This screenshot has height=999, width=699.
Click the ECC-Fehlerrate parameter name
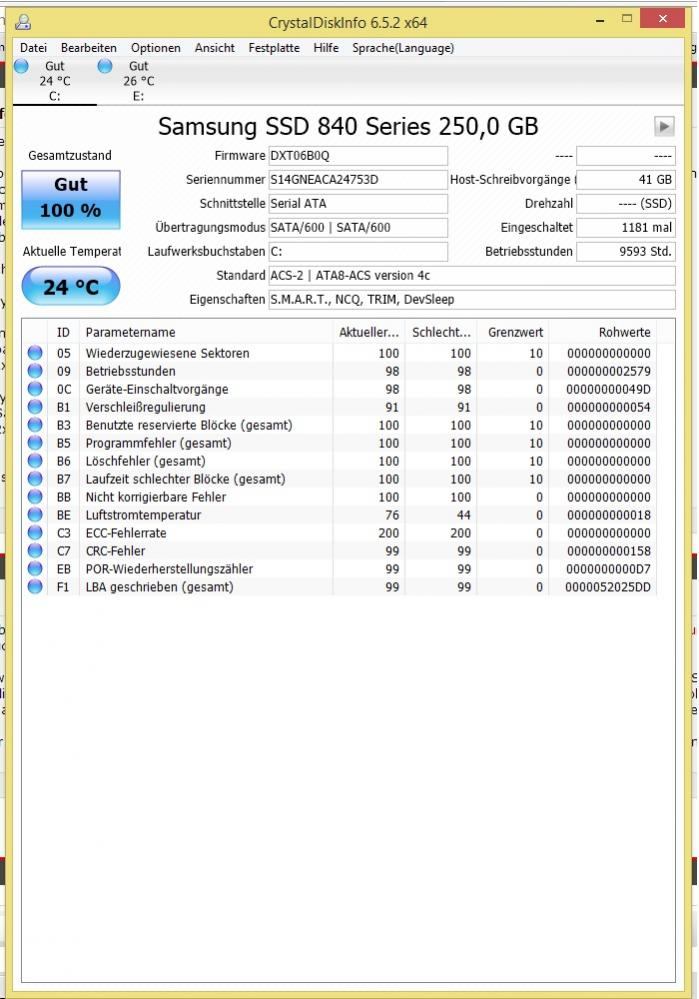coord(126,533)
